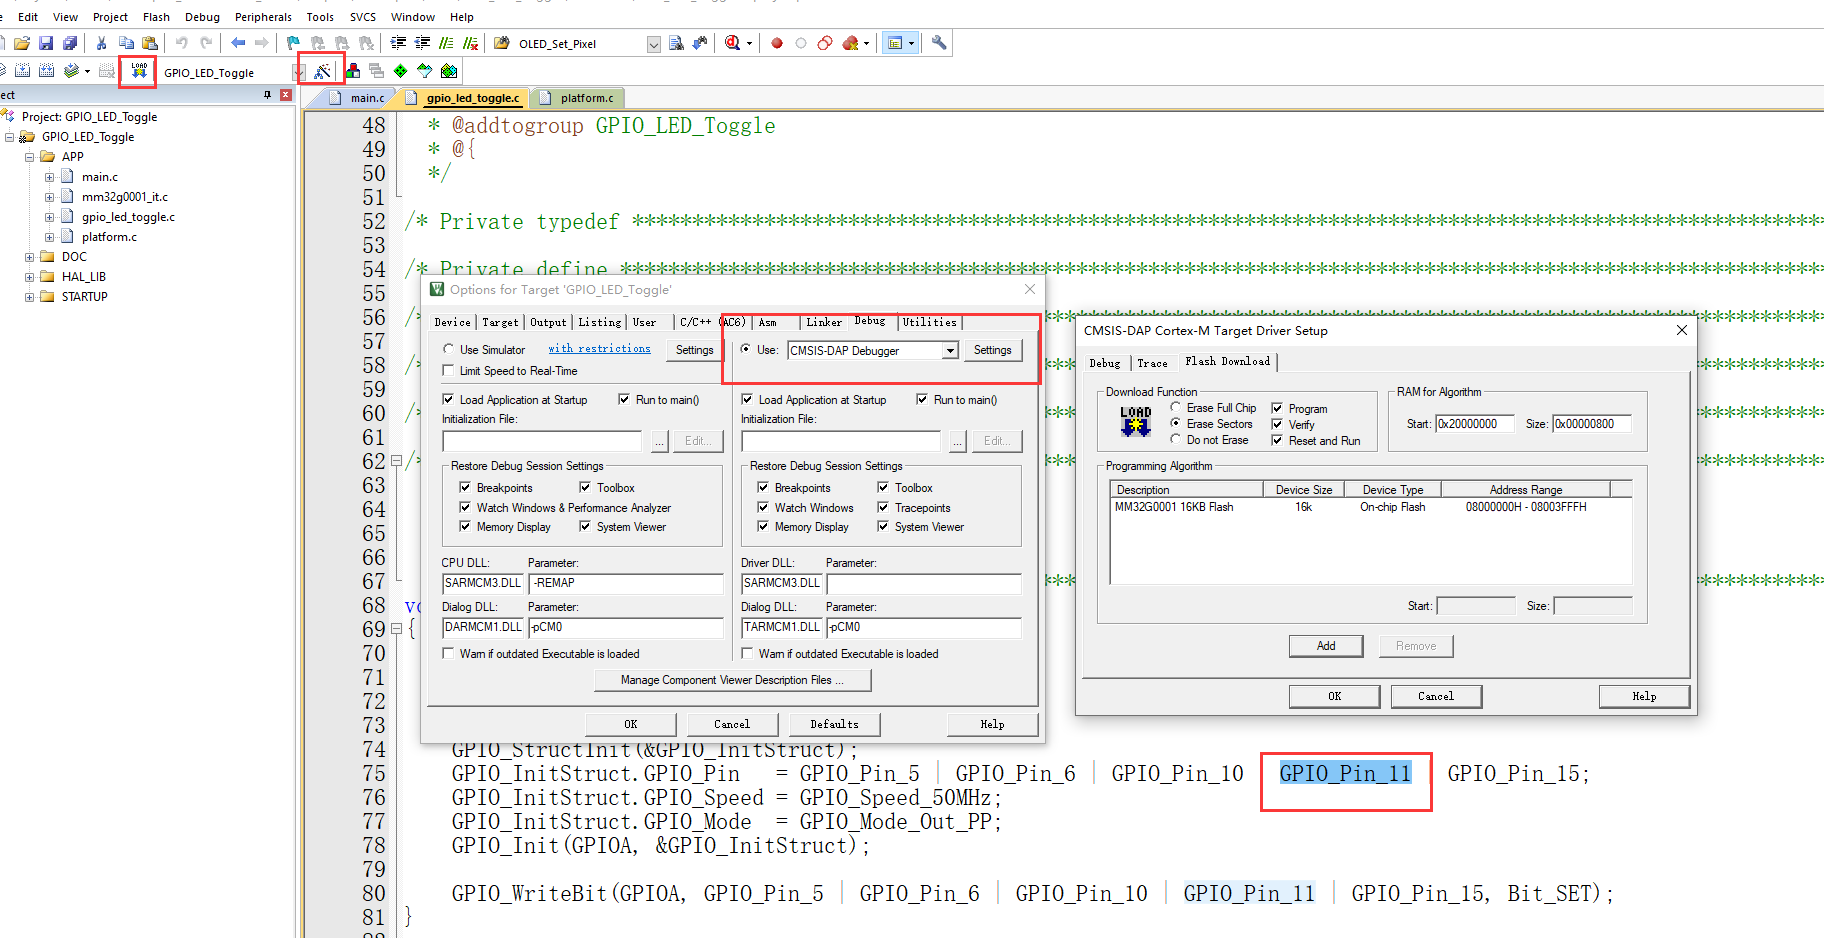The height and width of the screenshot is (938, 1824).
Task: Expand the STARTUP group in project tree
Action: (30, 297)
